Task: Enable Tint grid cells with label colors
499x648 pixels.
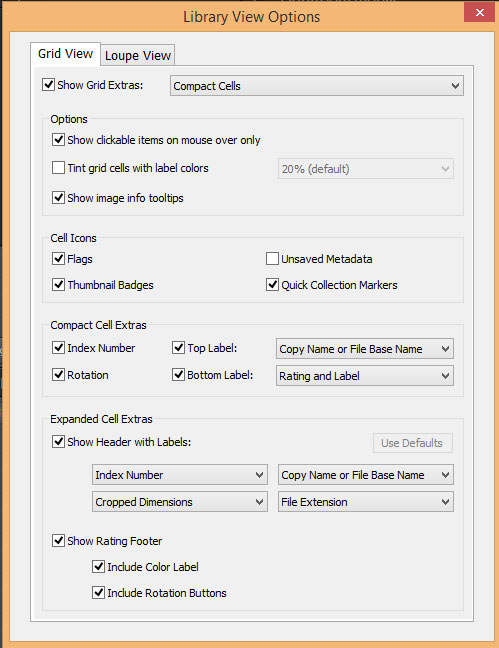Action: 58,168
